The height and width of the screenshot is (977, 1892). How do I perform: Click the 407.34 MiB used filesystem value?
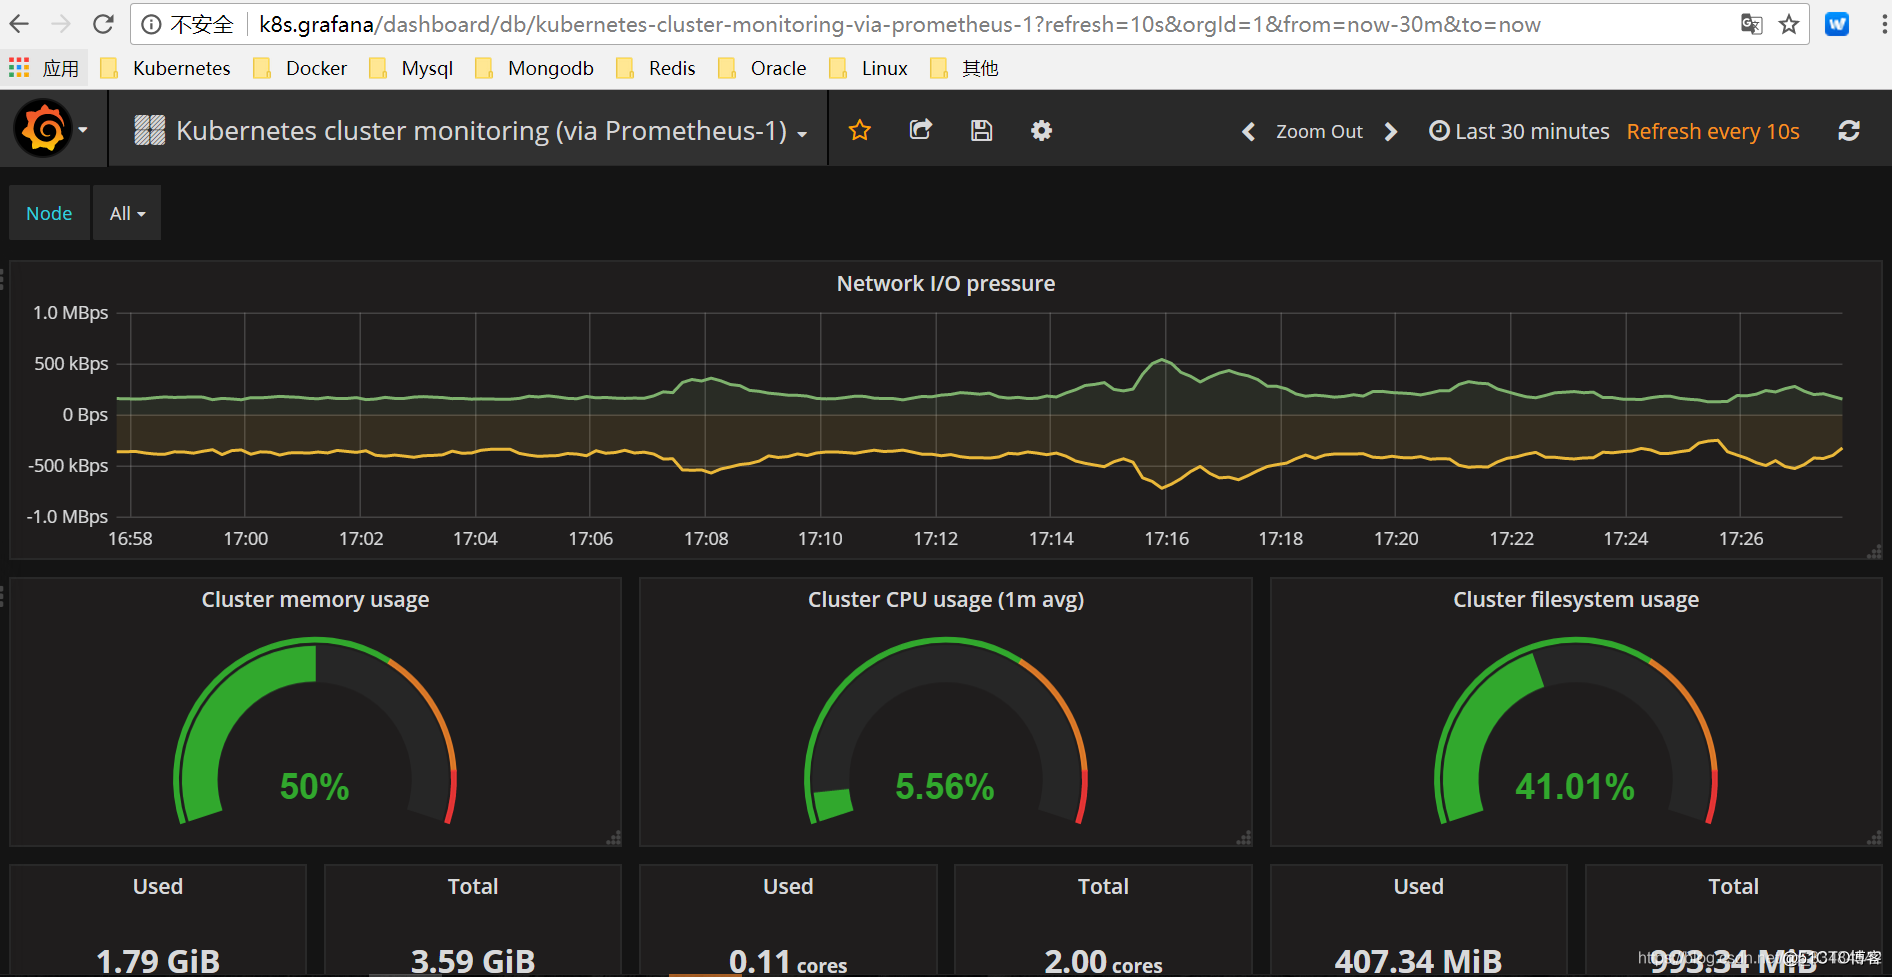(x=1418, y=961)
